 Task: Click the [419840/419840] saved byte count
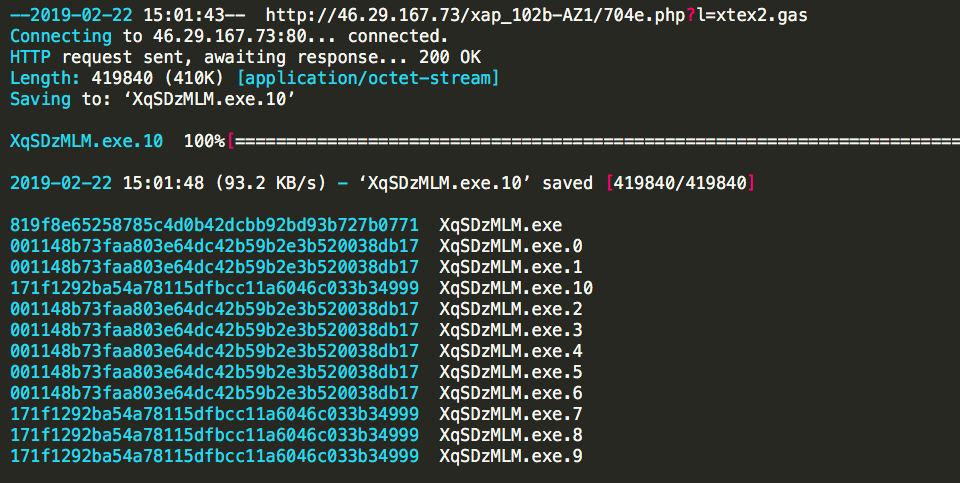pos(681,183)
